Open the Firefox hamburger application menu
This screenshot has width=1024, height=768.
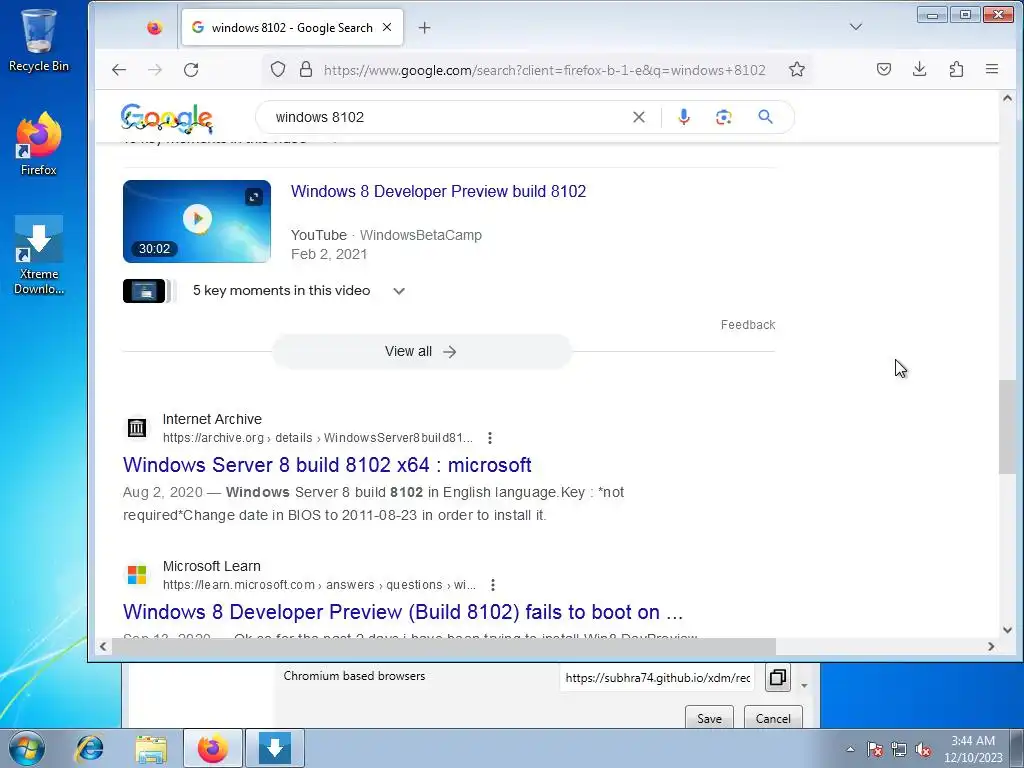pyautogui.click(x=991, y=69)
